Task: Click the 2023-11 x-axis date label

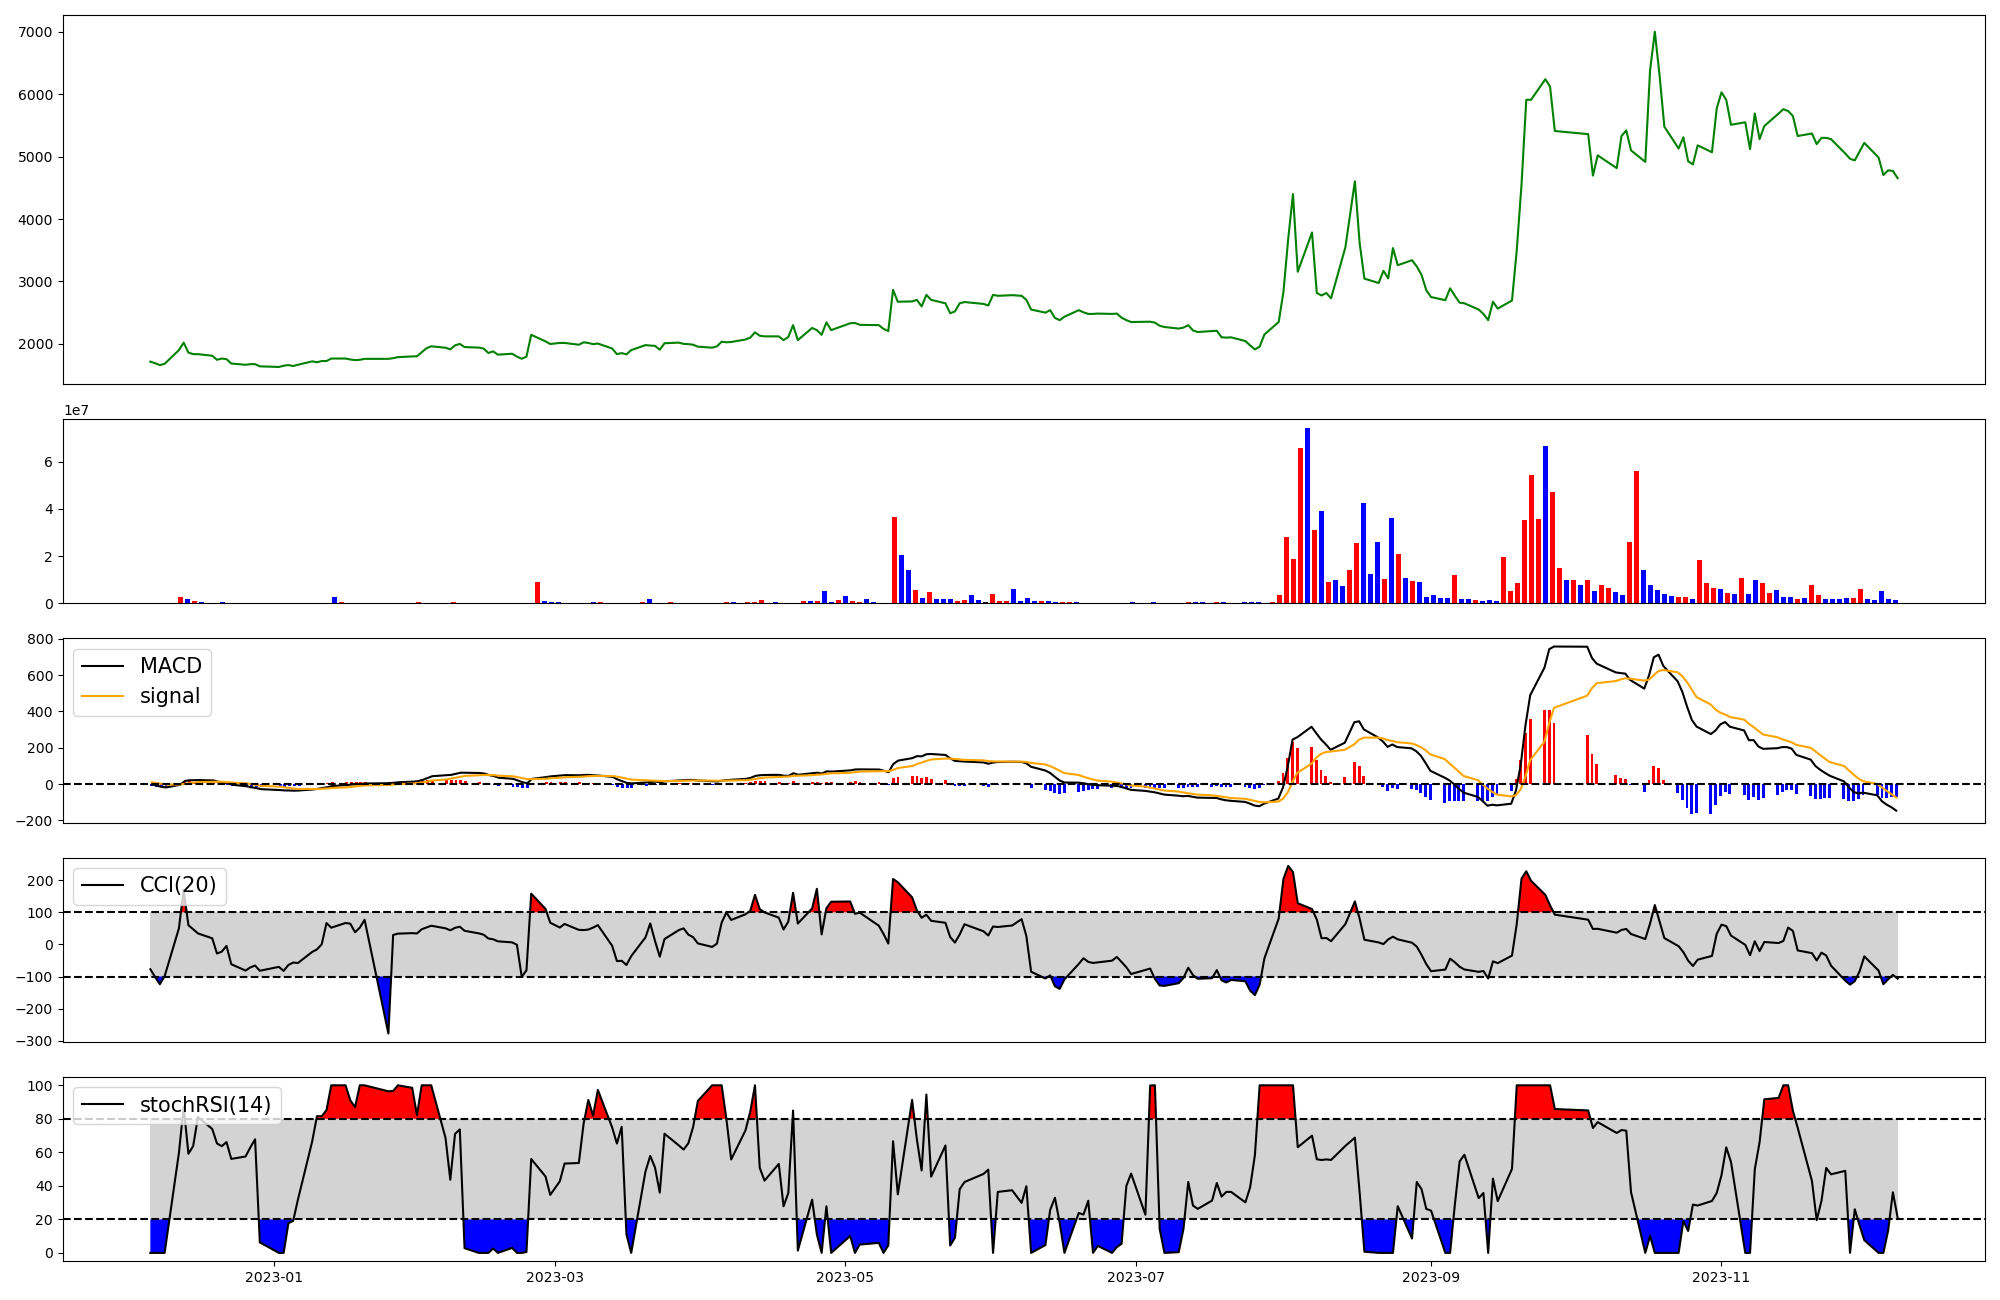Action: [1720, 1277]
